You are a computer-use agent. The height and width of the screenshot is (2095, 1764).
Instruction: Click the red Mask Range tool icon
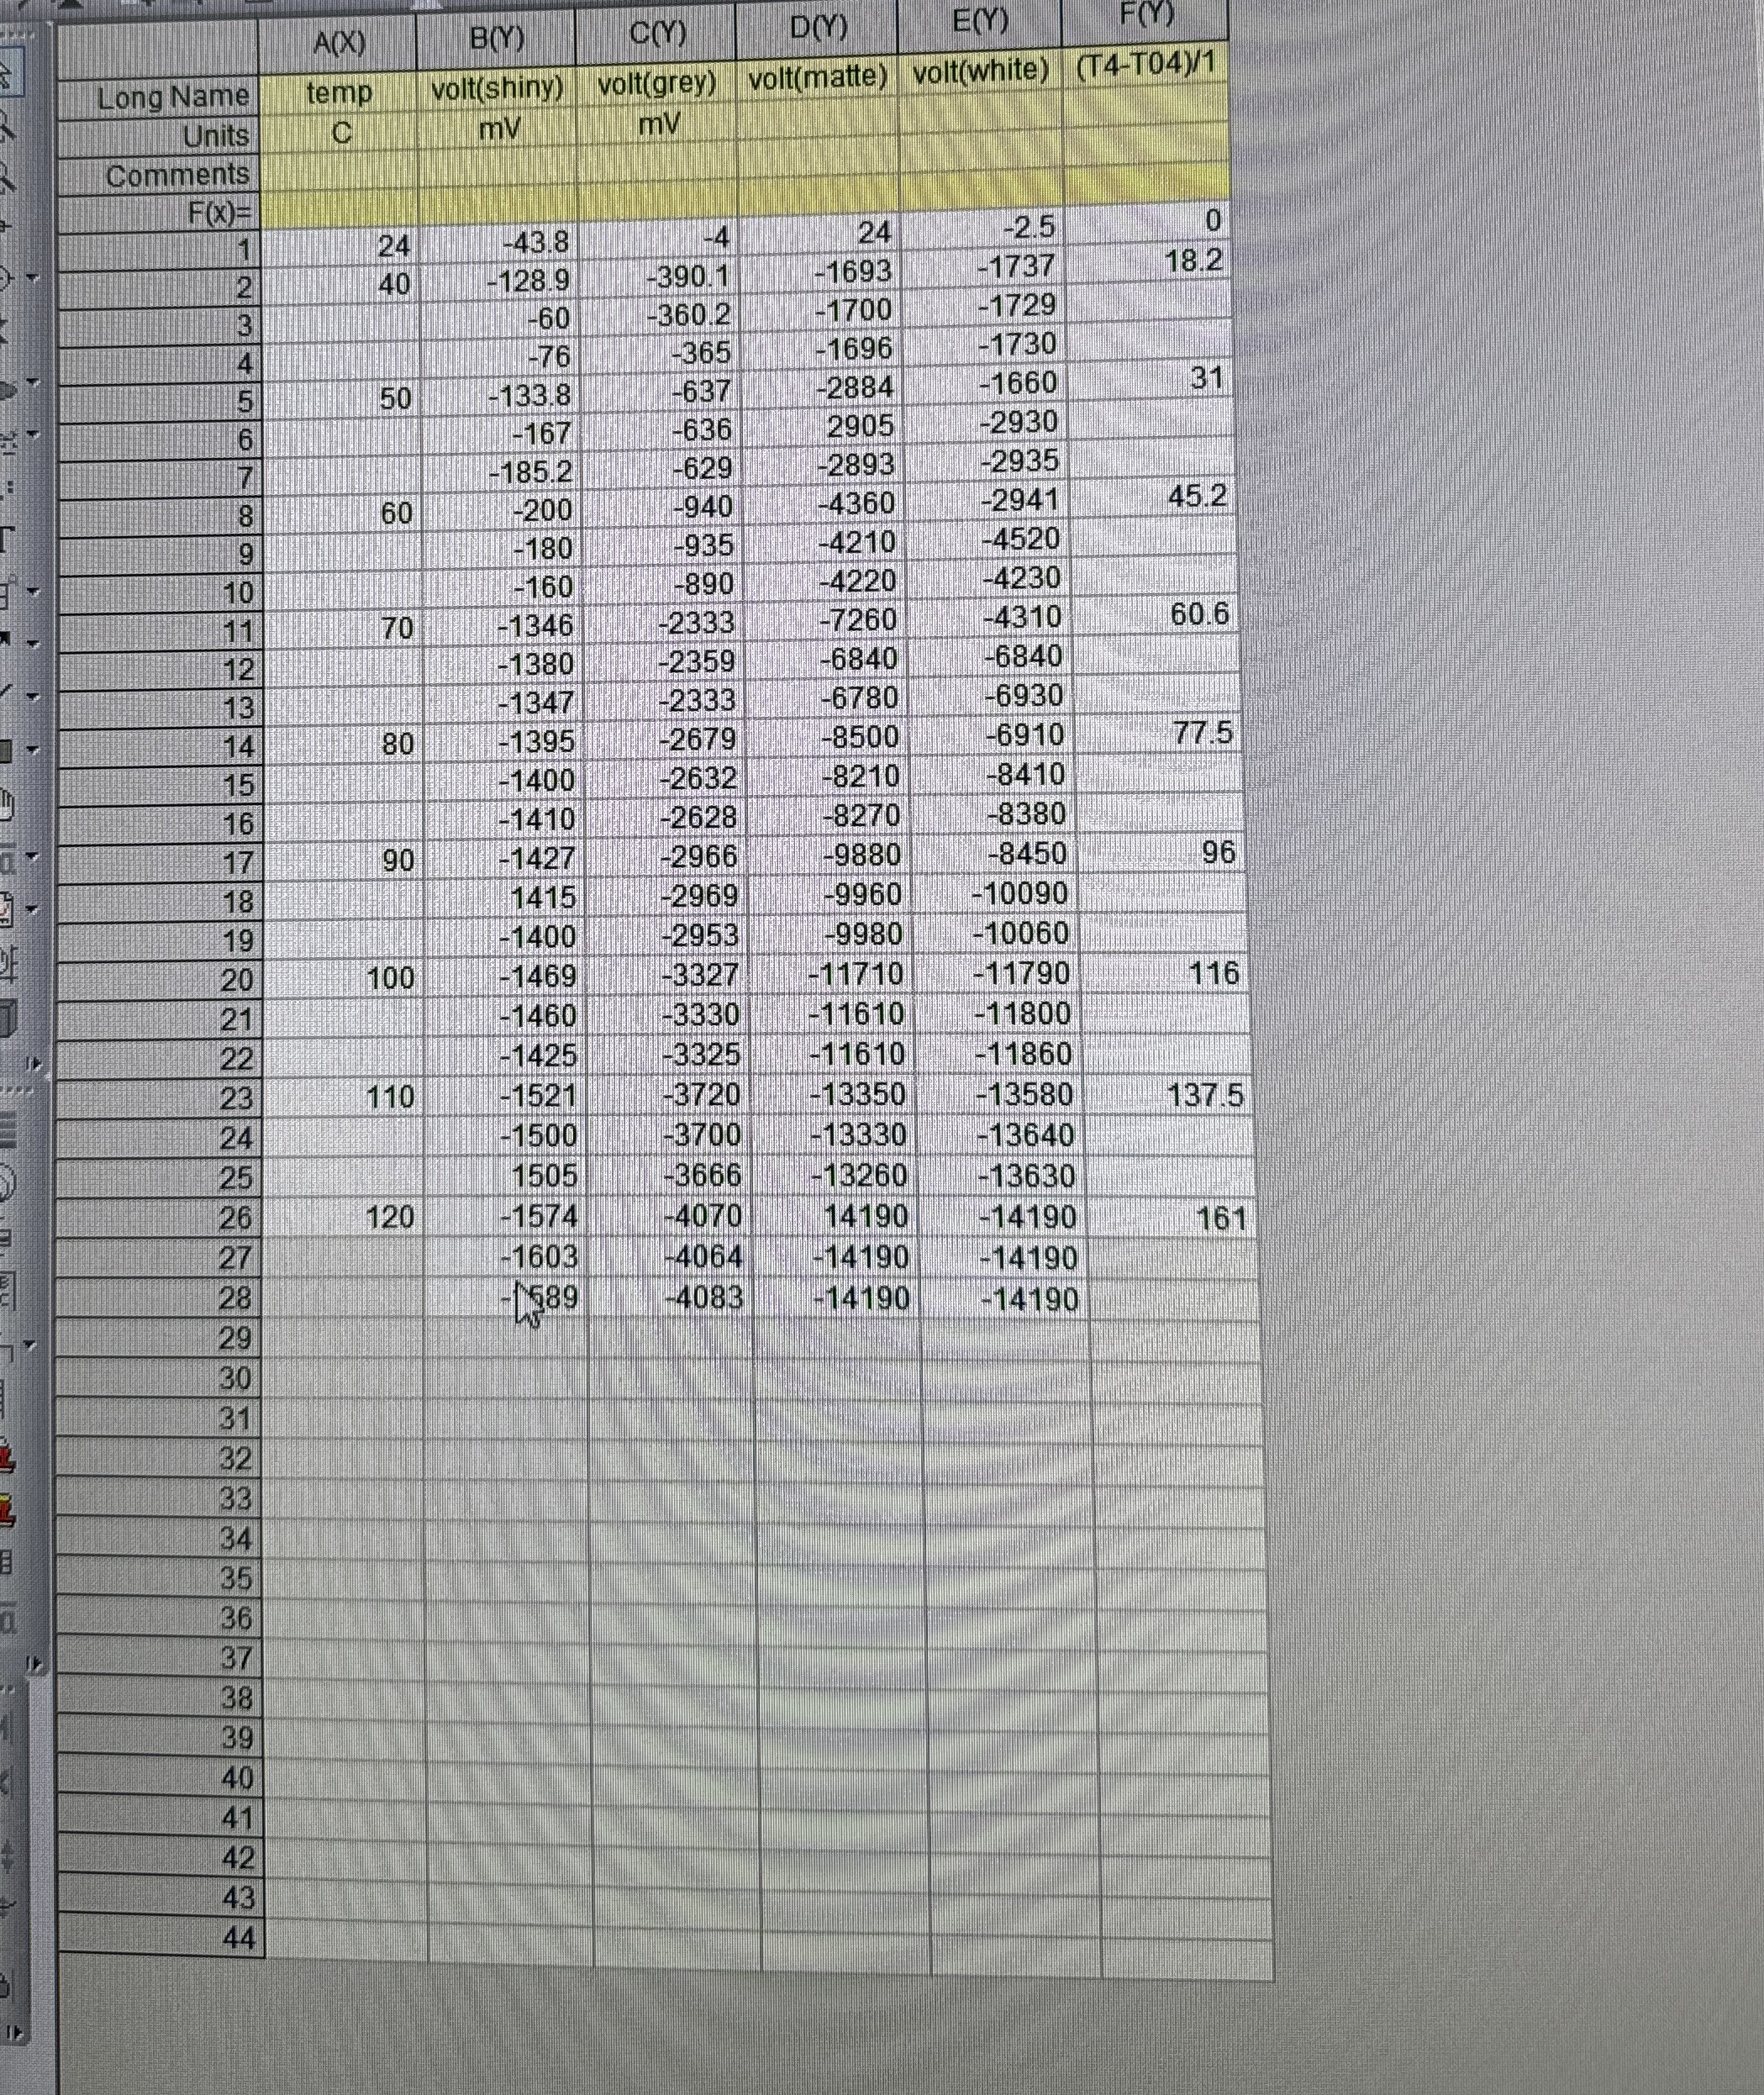(x=14, y=1457)
